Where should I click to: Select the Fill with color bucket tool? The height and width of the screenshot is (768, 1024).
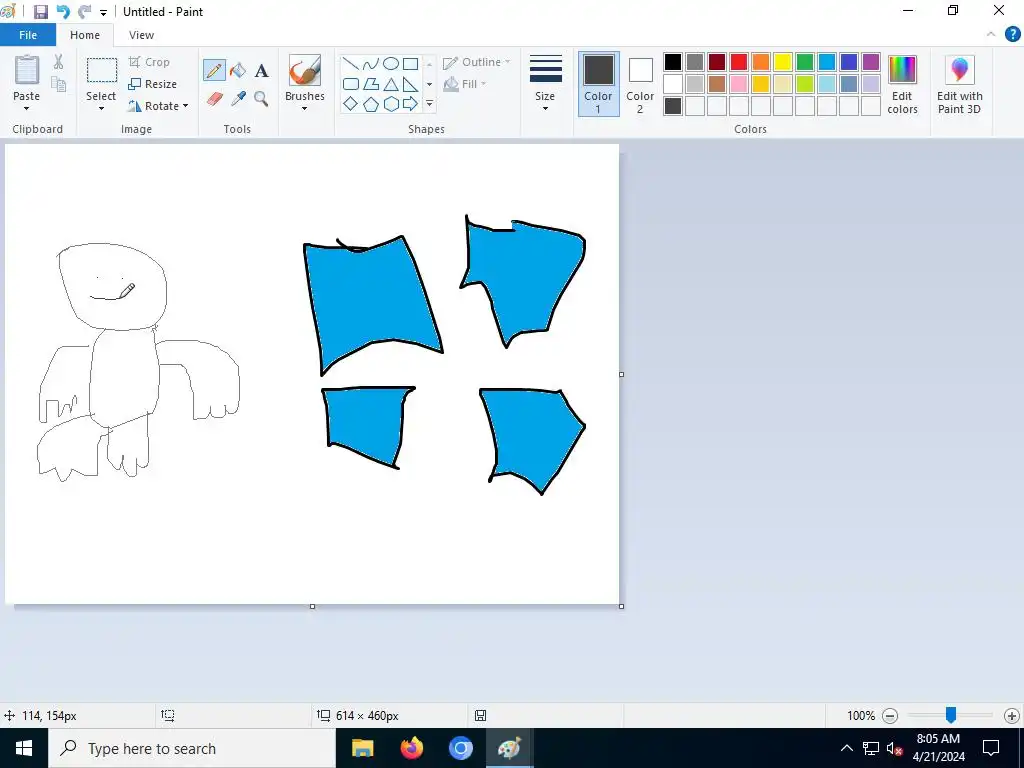[x=238, y=70]
